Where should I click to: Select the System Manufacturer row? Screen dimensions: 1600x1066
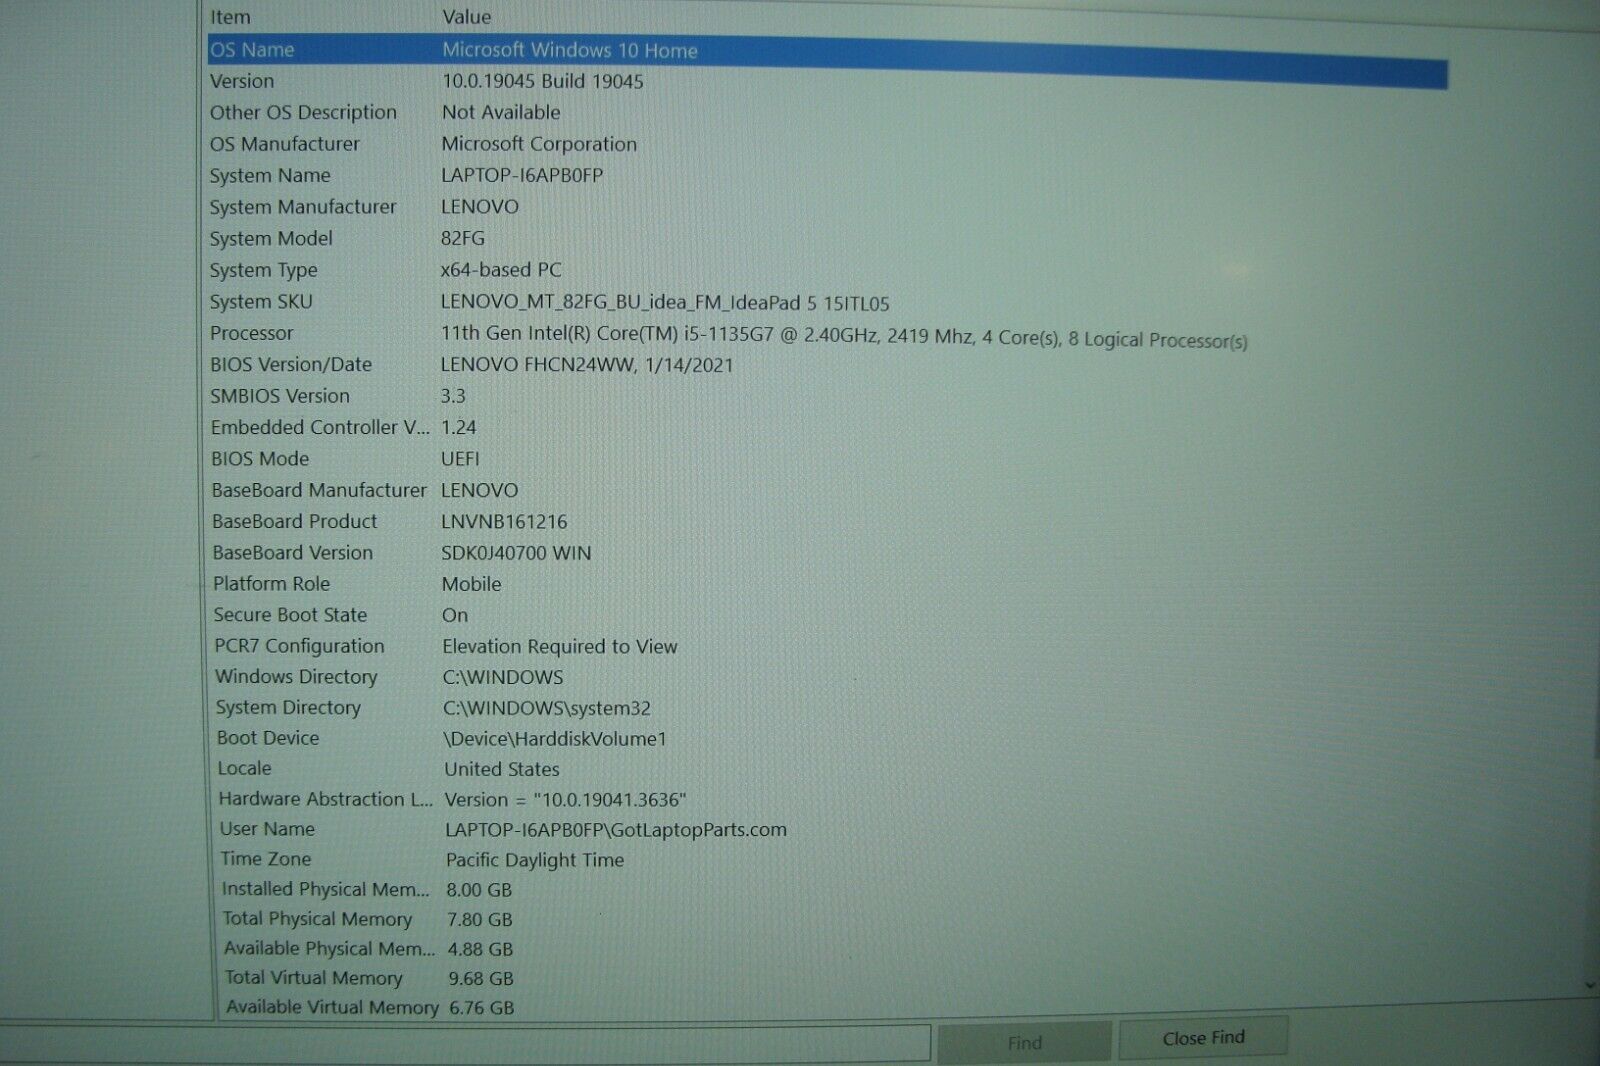pyautogui.click(x=303, y=207)
